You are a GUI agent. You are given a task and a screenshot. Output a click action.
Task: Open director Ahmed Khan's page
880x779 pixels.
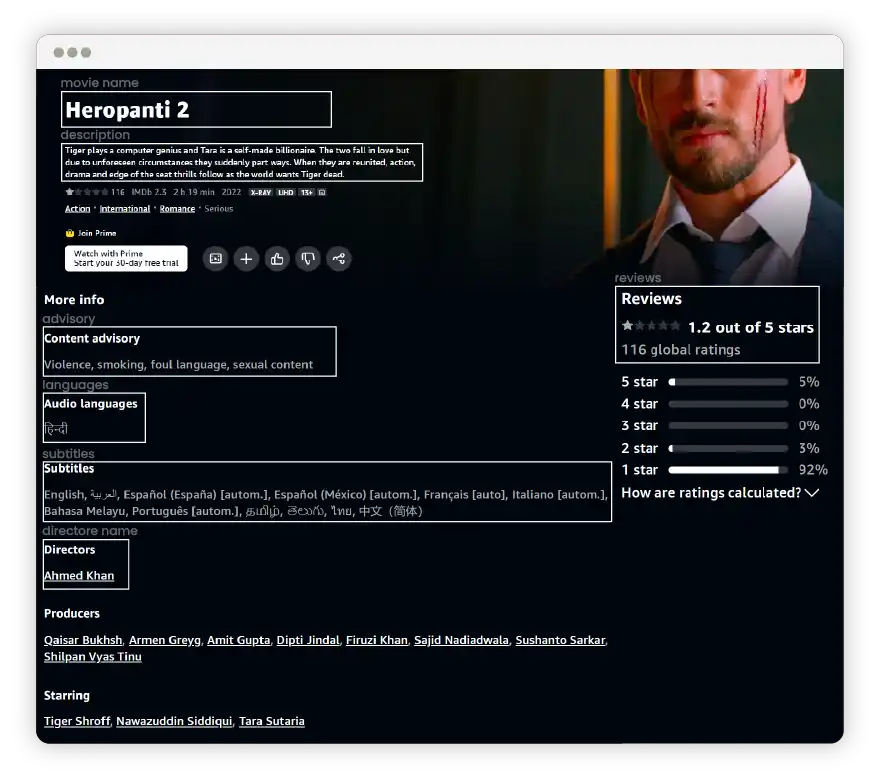pyautogui.click(x=79, y=576)
